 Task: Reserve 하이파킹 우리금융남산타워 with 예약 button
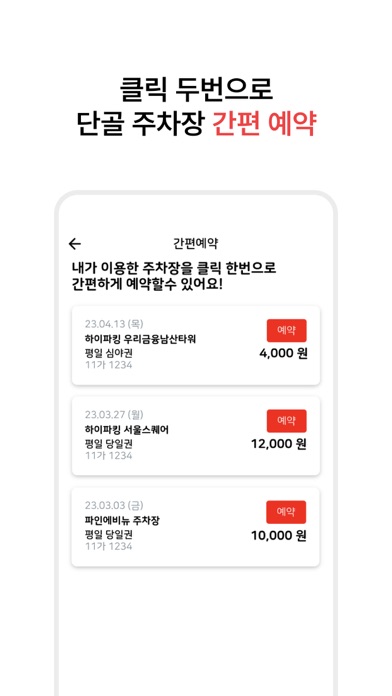tap(286, 330)
